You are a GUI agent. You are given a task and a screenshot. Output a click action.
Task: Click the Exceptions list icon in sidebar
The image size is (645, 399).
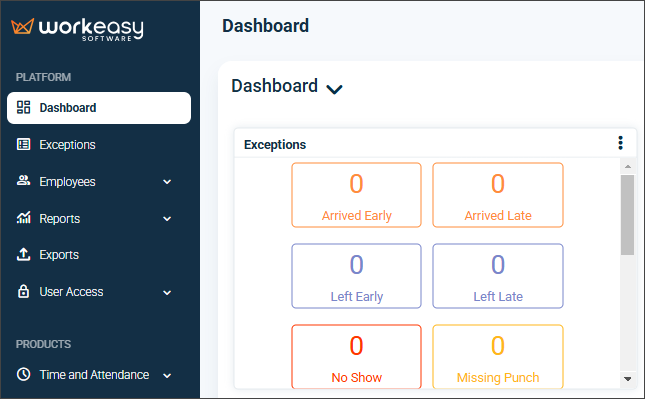click(x=23, y=144)
